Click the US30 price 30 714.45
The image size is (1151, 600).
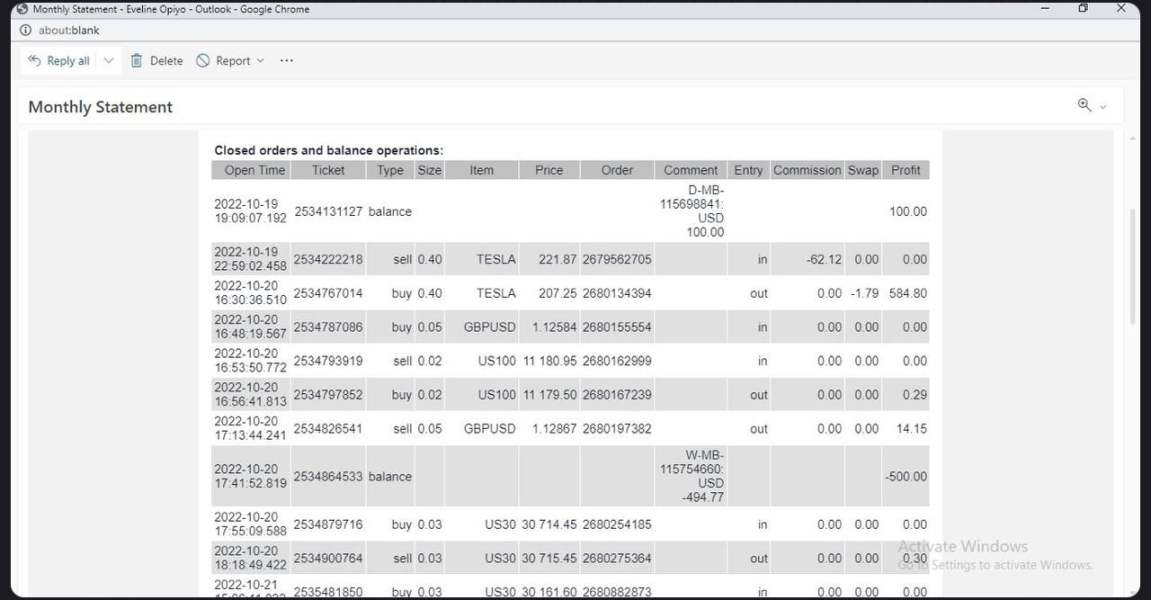[549, 524]
